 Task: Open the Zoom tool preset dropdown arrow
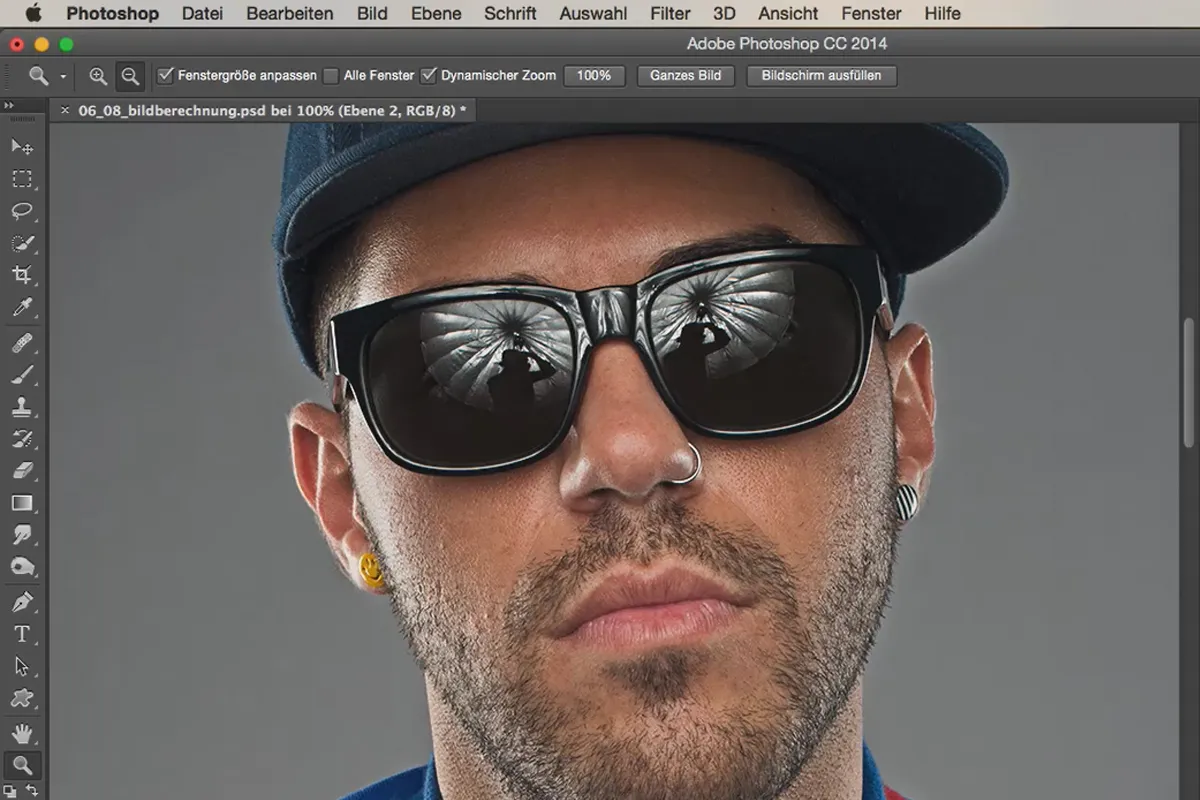(63, 76)
